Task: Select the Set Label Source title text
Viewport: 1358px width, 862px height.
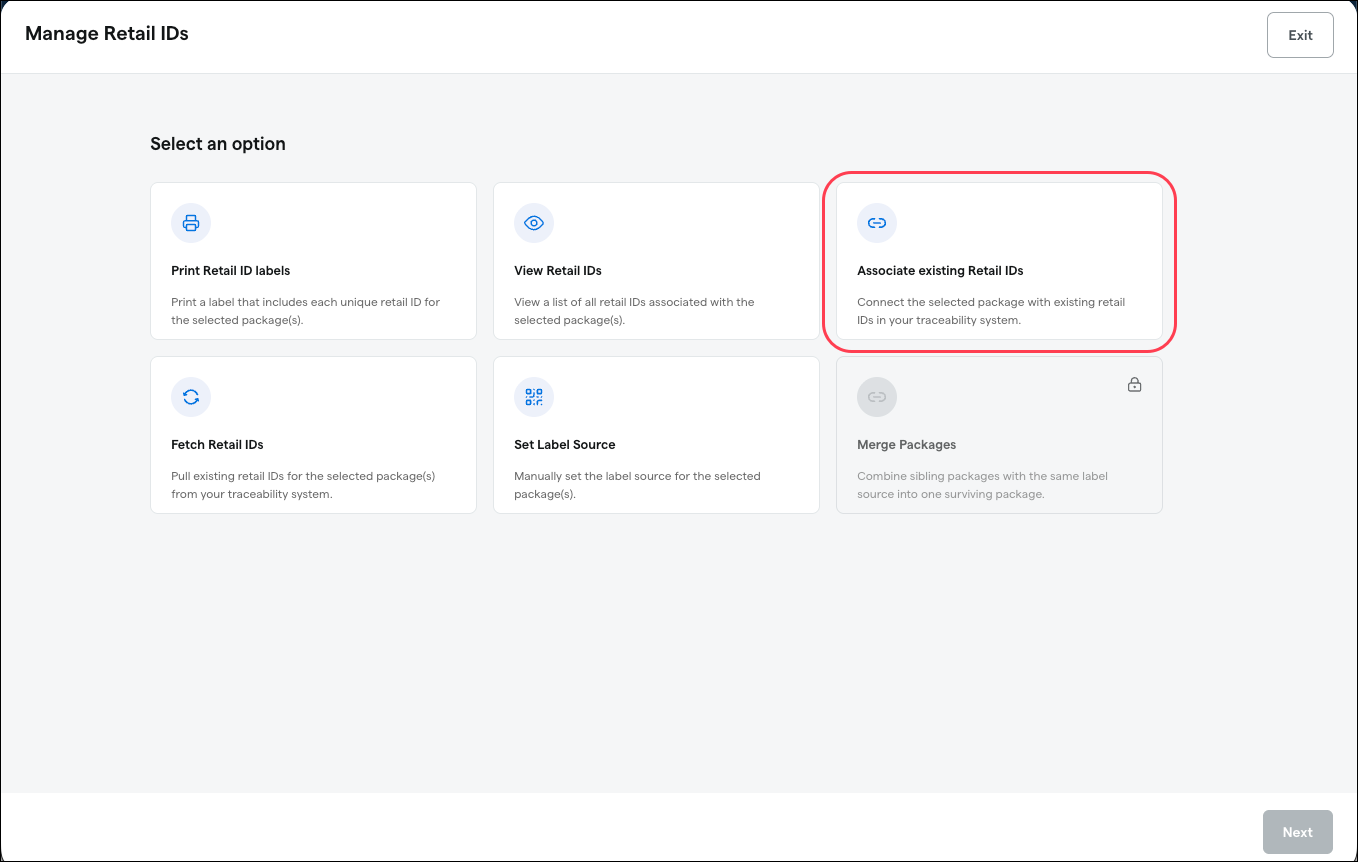Action: click(565, 445)
